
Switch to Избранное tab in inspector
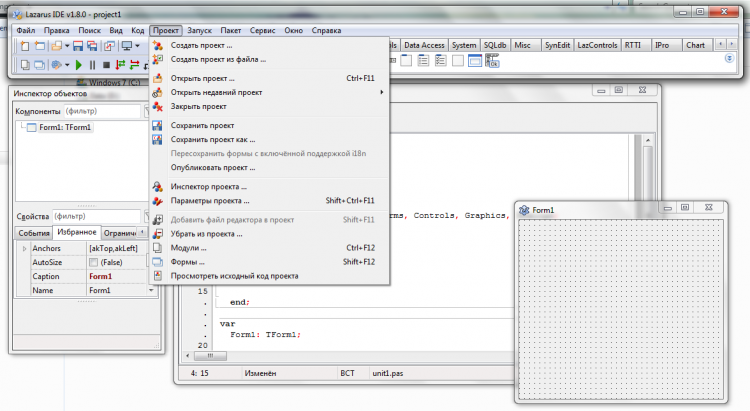[x=77, y=232]
